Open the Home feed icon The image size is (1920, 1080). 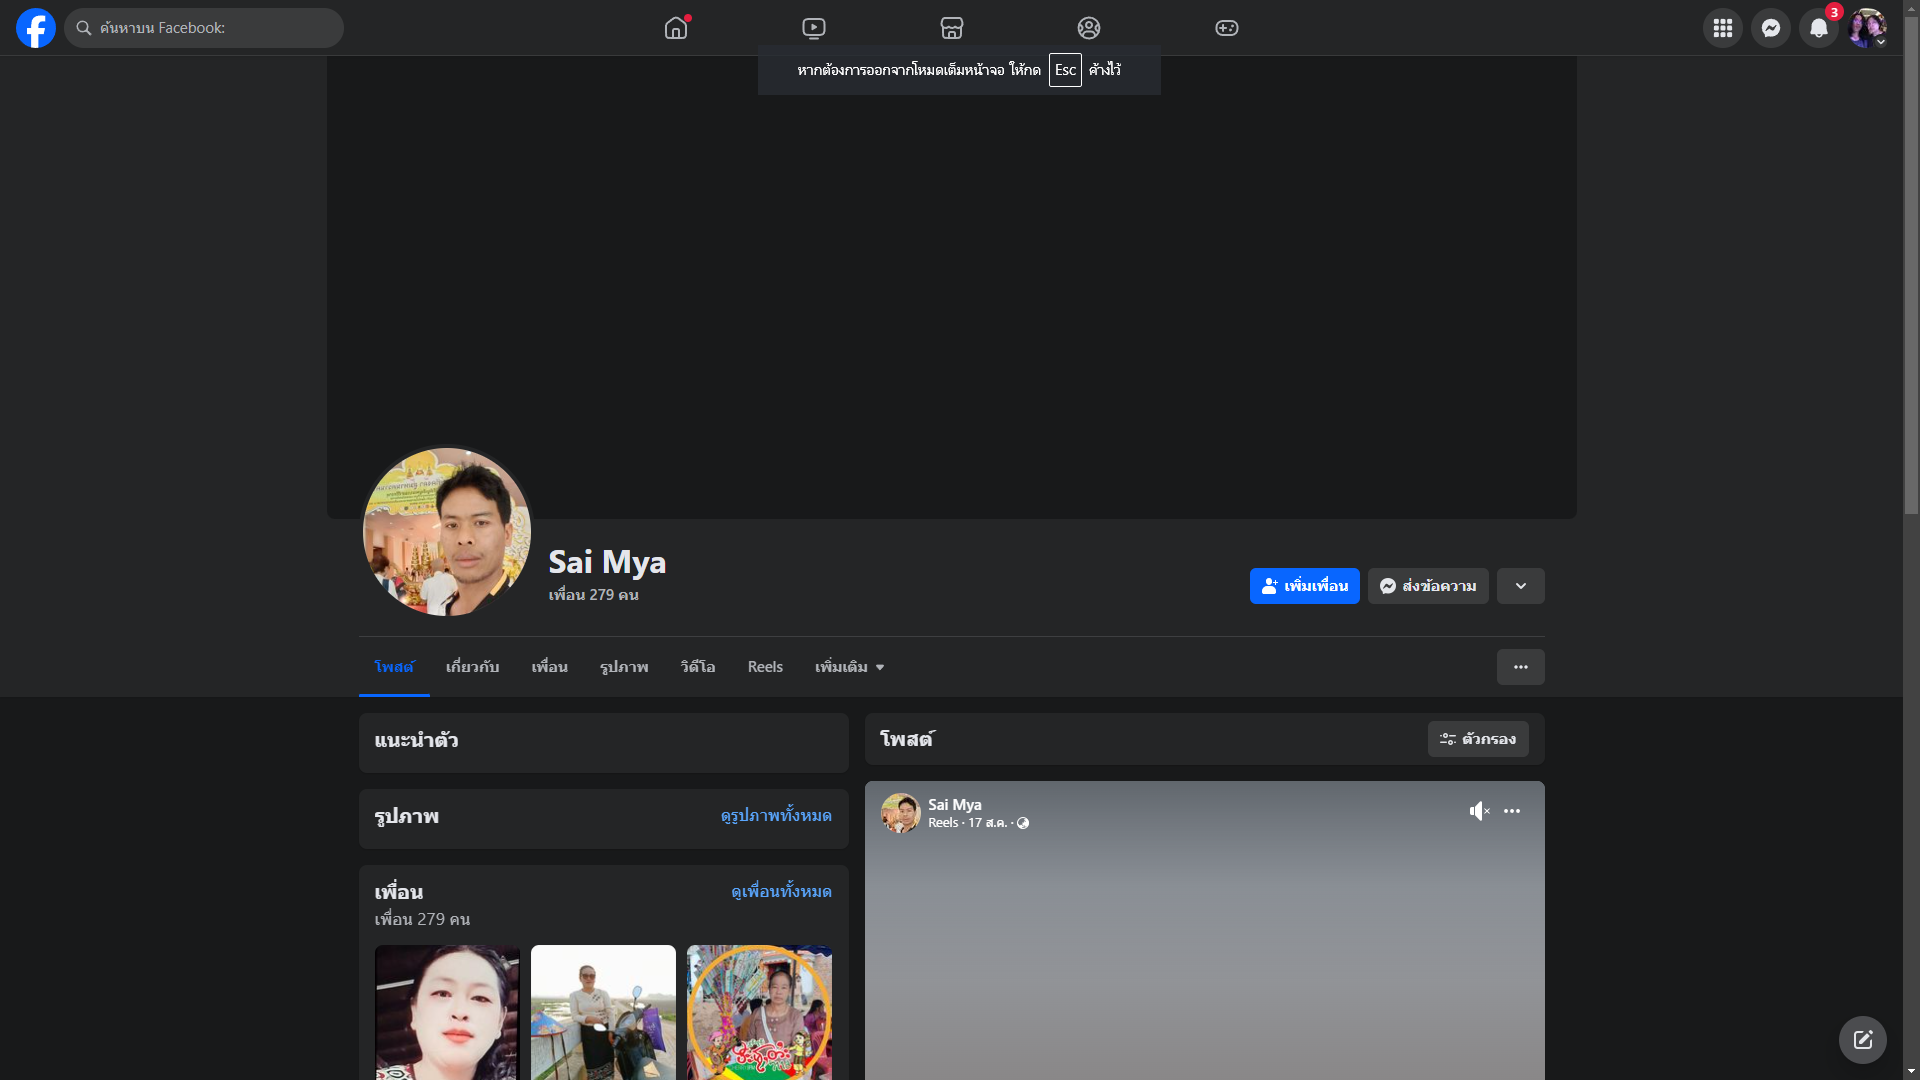pos(676,28)
